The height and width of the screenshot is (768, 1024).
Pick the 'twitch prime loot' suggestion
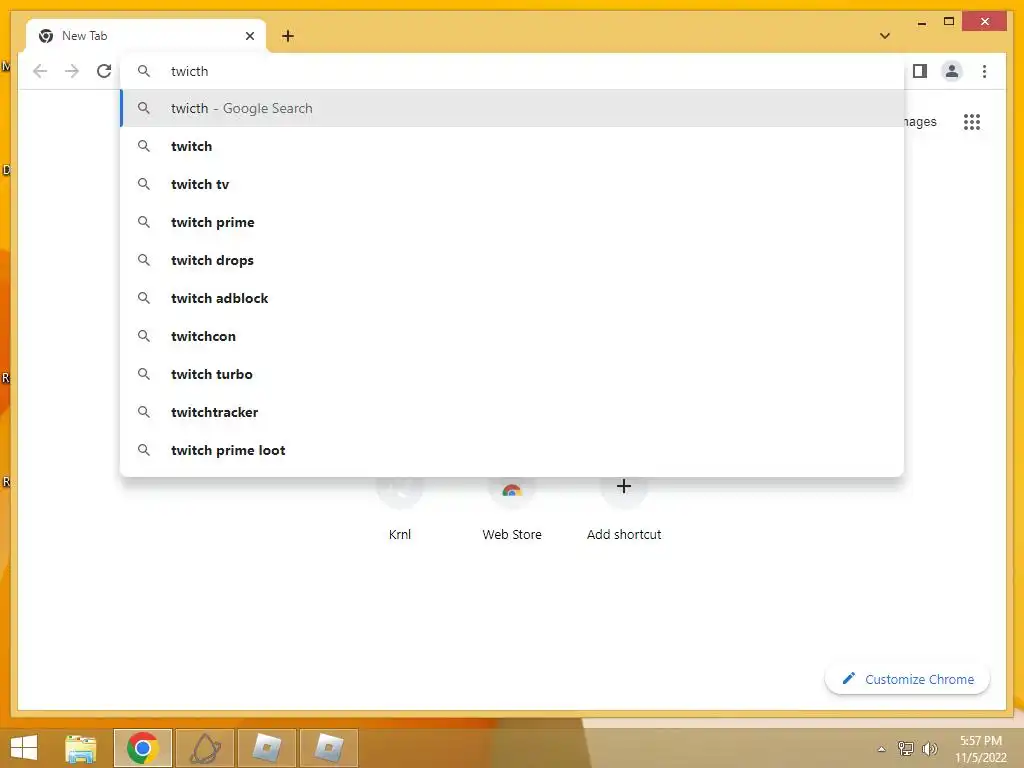[513, 450]
